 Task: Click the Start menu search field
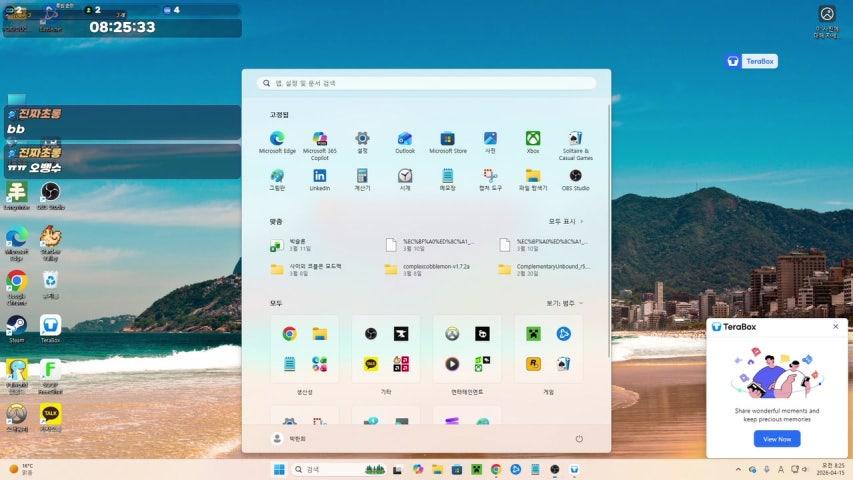coord(426,84)
